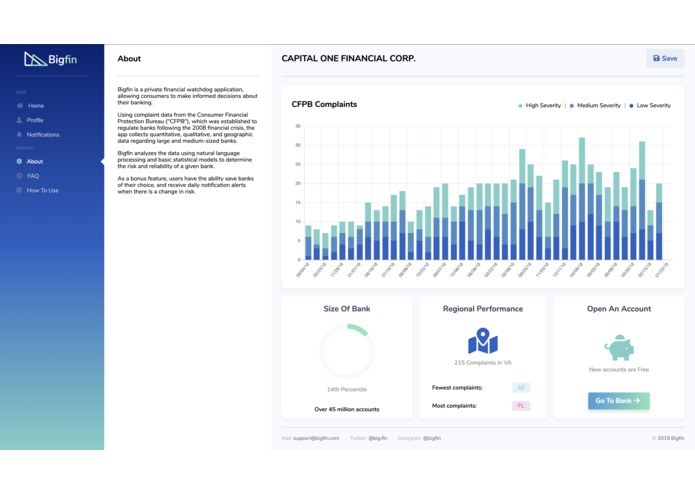Click the Open An Account card title
The width and height of the screenshot is (695, 494).
[619, 309]
